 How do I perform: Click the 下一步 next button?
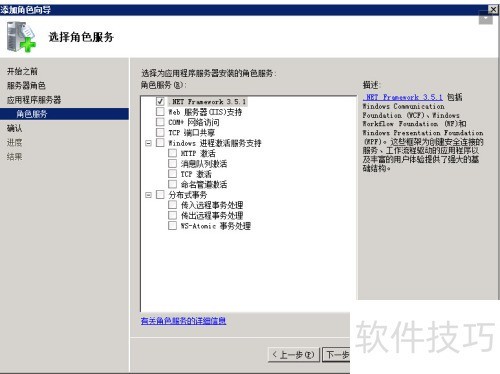coord(337,355)
